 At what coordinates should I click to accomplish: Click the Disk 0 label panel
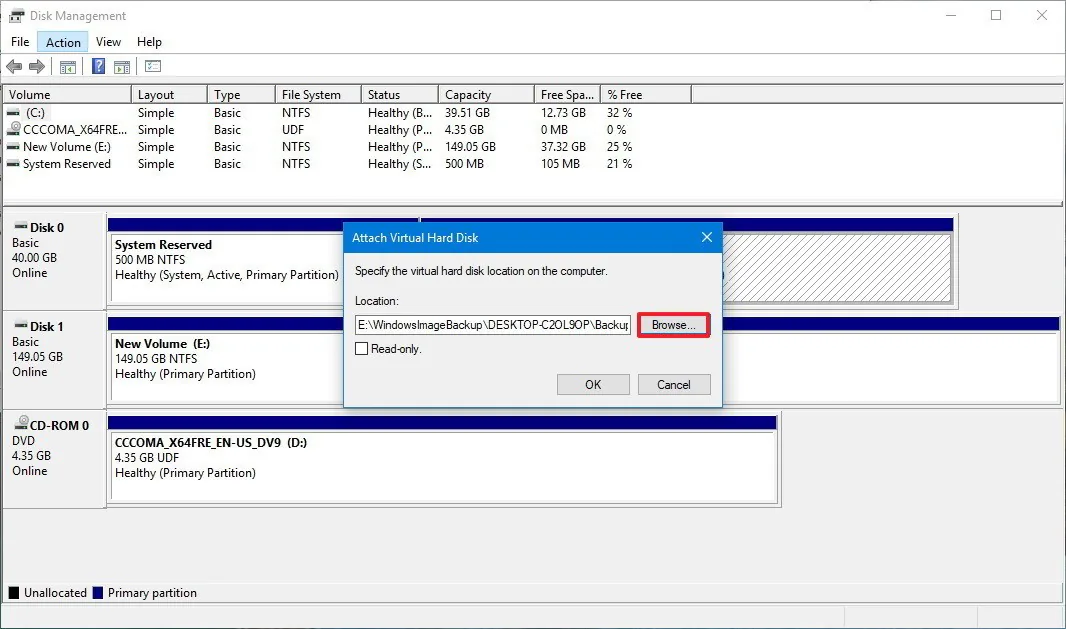click(54, 261)
